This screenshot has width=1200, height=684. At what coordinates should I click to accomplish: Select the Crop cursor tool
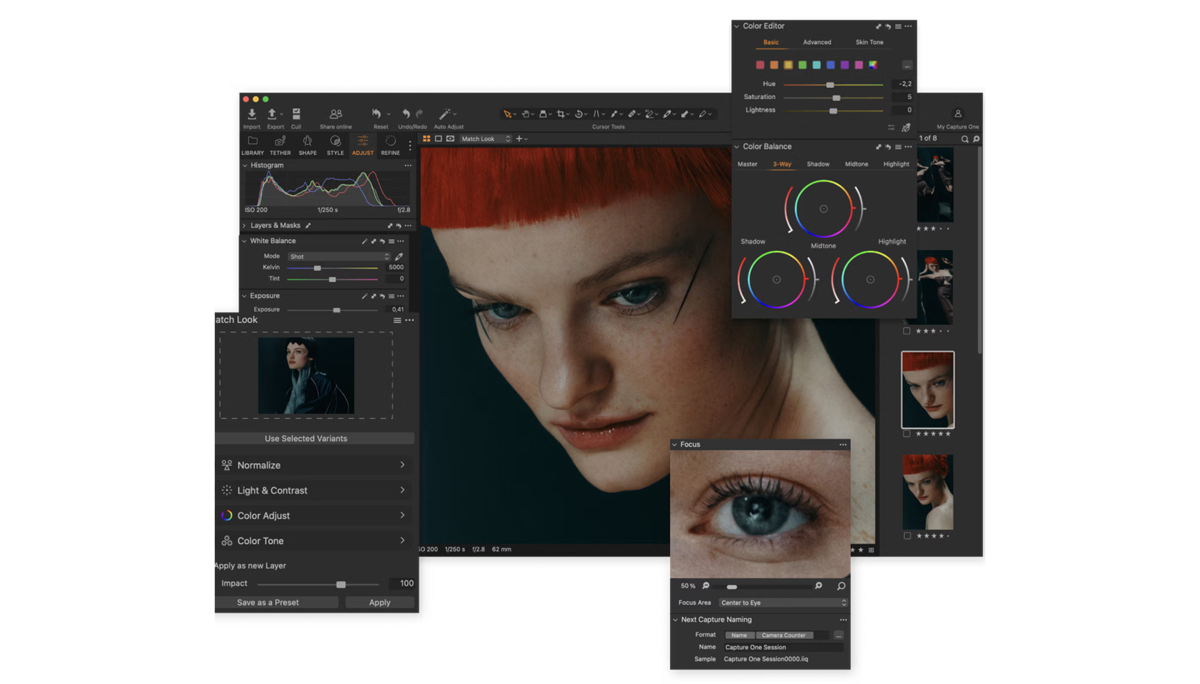tap(561, 115)
